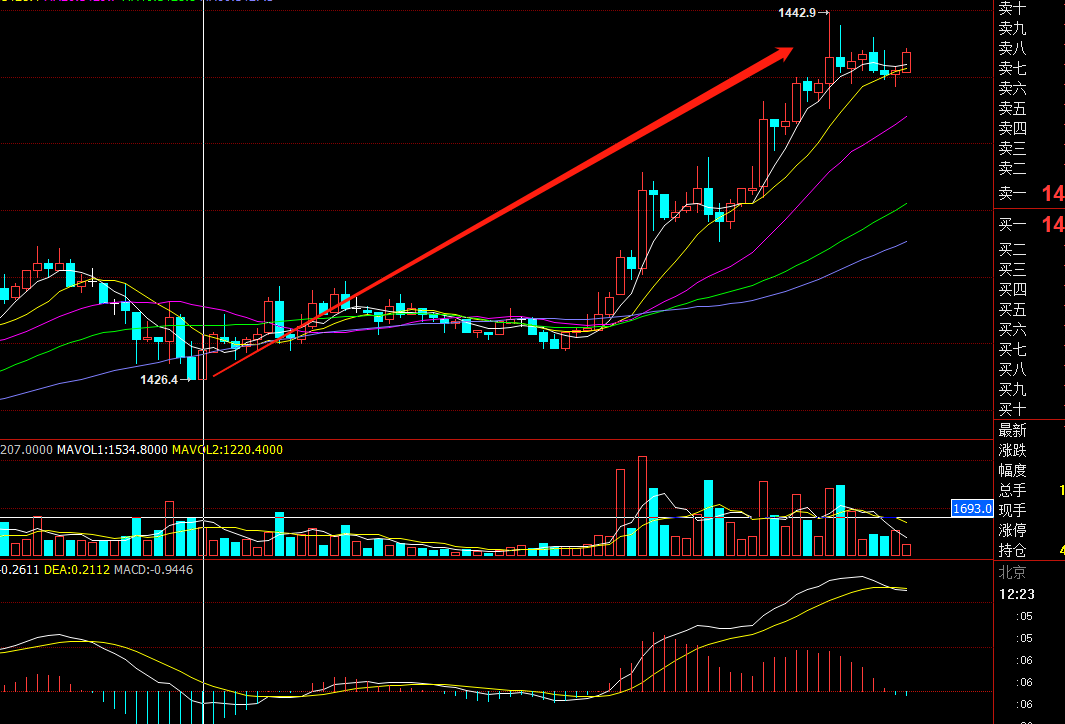Click the 卖四 ask level label
This screenshot has height=724, width=1065.
coord(1013,128)
